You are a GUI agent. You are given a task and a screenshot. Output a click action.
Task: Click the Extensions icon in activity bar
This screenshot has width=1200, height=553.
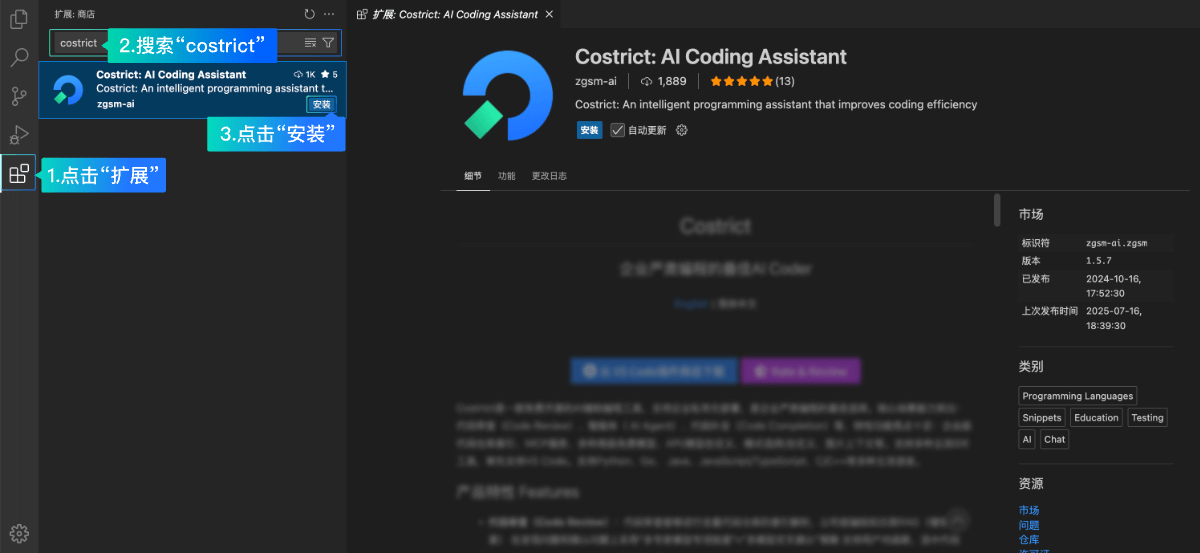coord(19,174)
